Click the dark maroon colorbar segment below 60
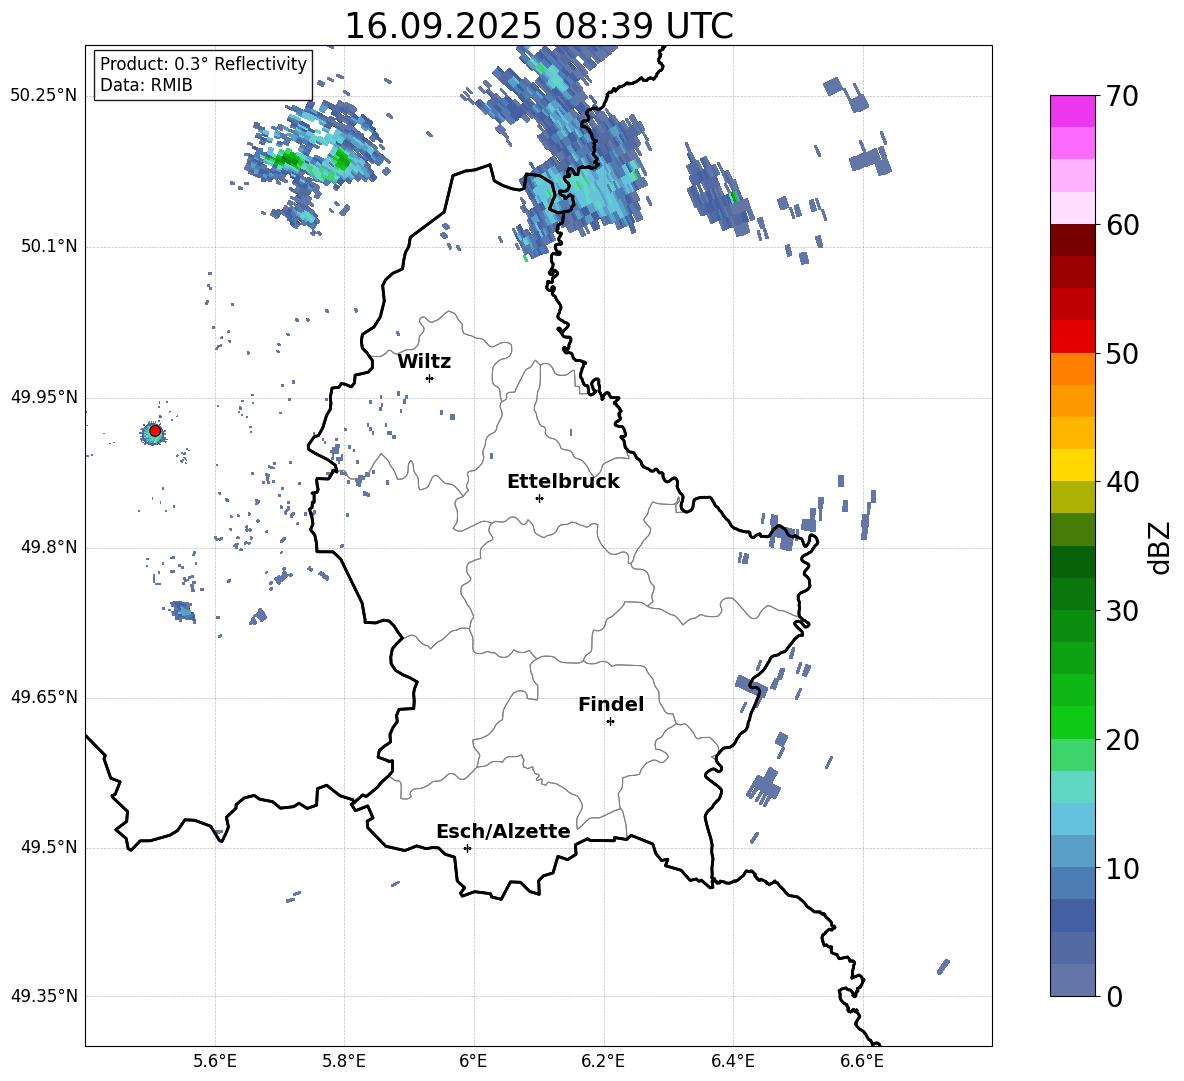The image size is (1184, 1081). point(1072,240)
